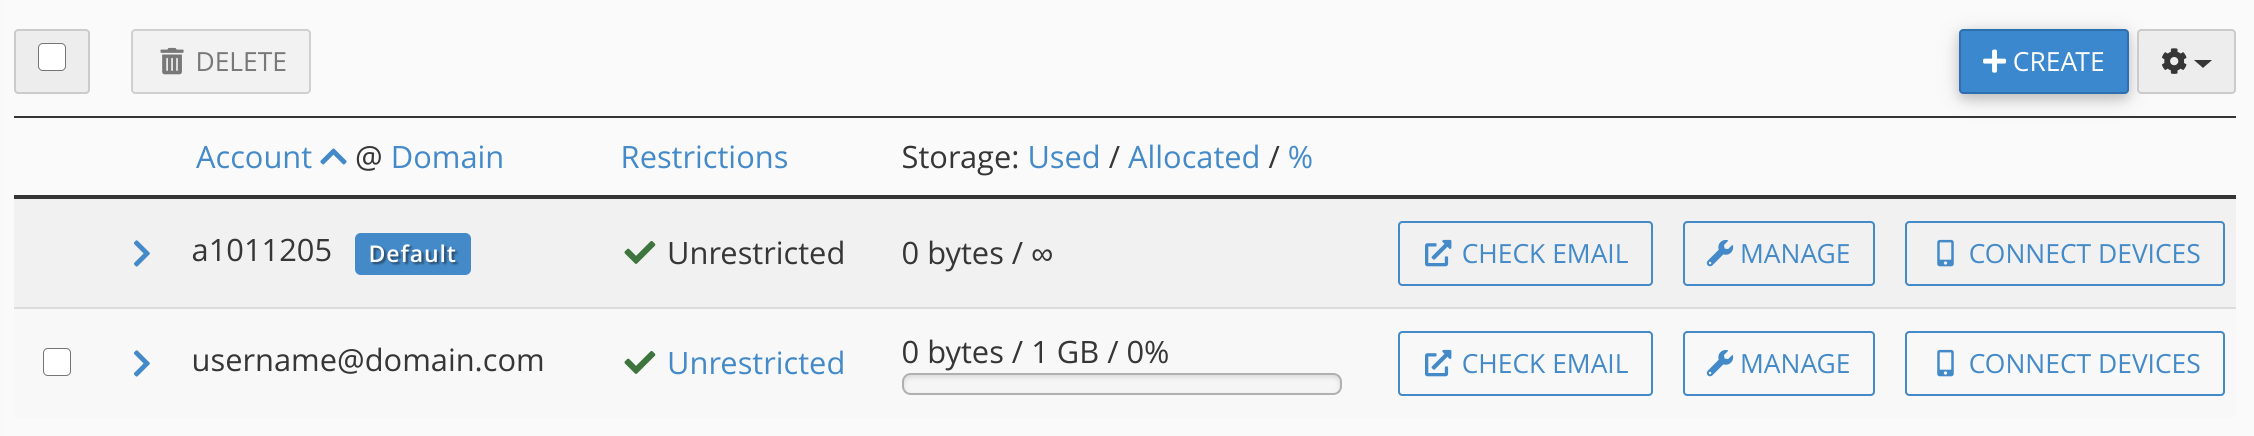Click the plus icon on Create button
Image resolution: width=2254 pixels, height=436 pixels.
pyautogui.click(x=1994, y=62)
